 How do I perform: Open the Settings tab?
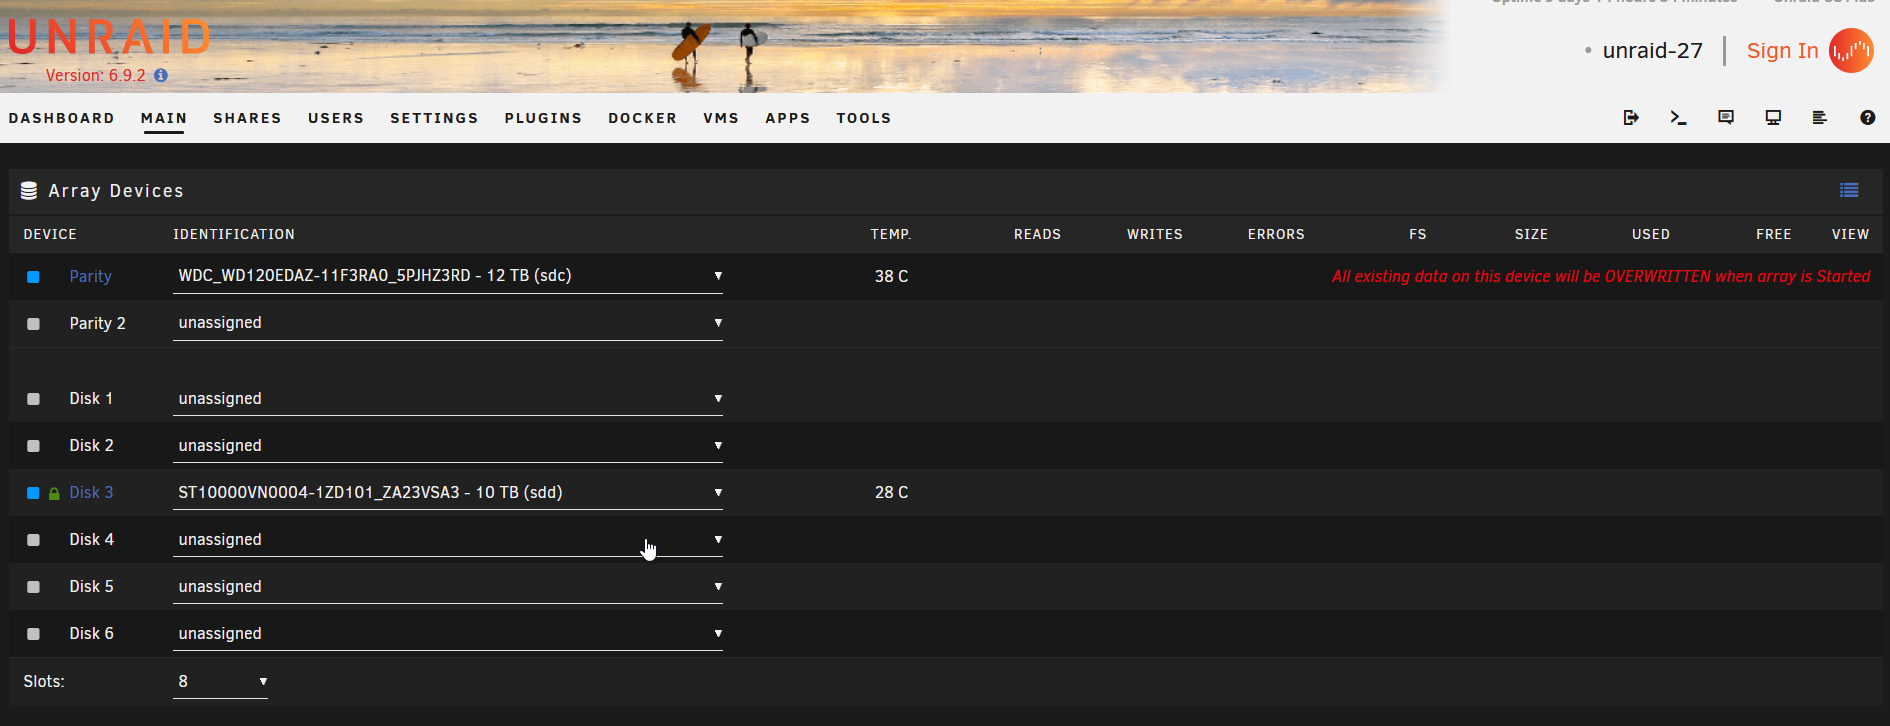(x=434, y=118)
